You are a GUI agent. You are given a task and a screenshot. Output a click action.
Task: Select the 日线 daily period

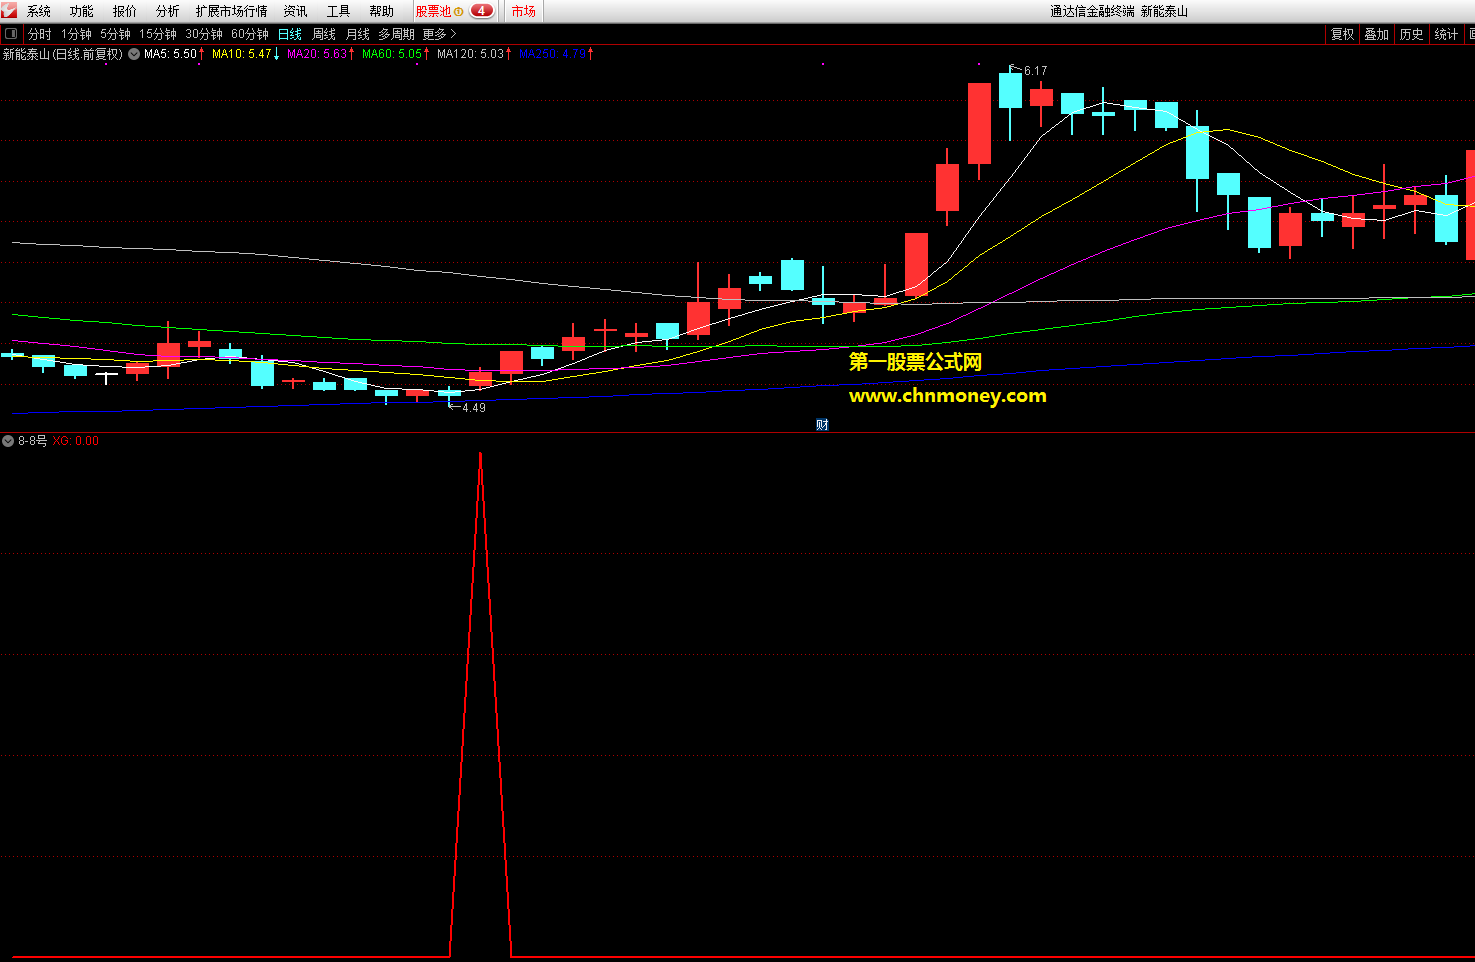pos(290,34)
